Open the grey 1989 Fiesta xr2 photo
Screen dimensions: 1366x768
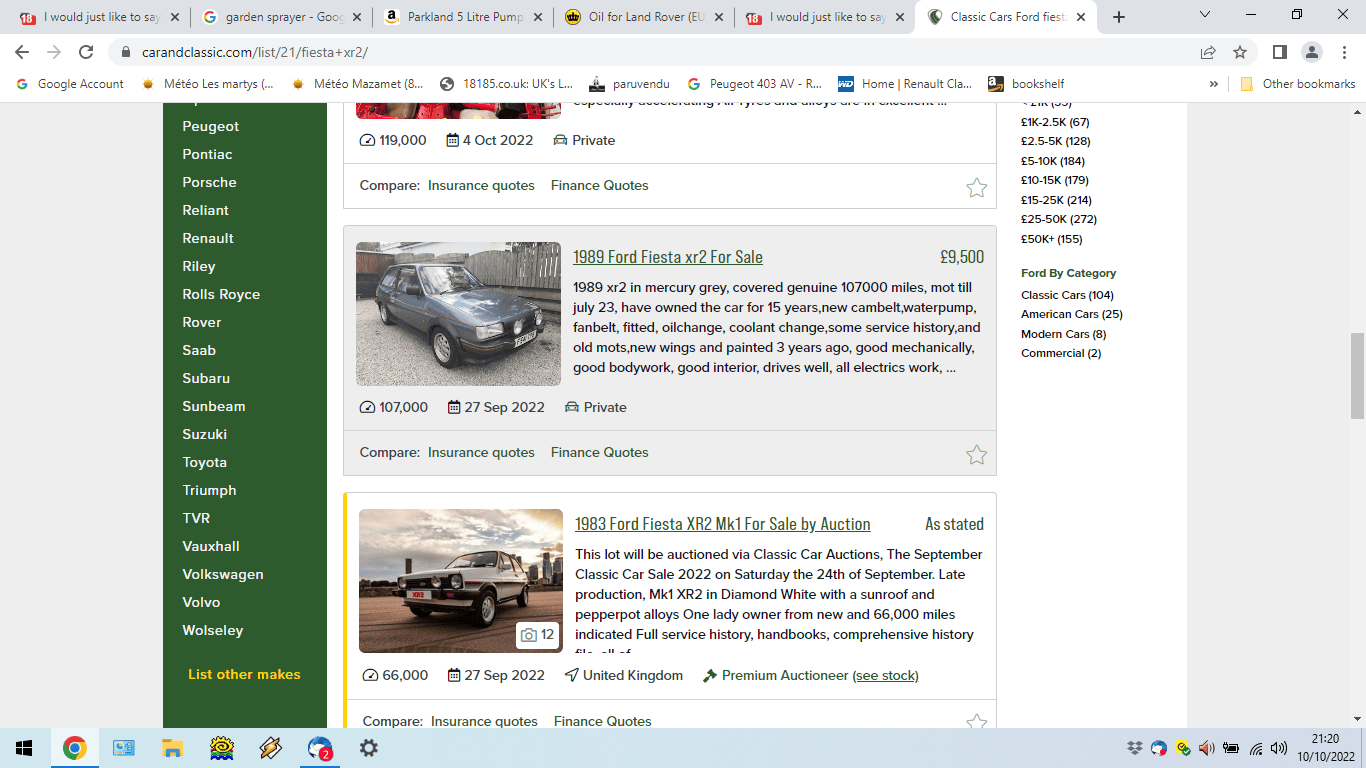[x=458, y=314]
